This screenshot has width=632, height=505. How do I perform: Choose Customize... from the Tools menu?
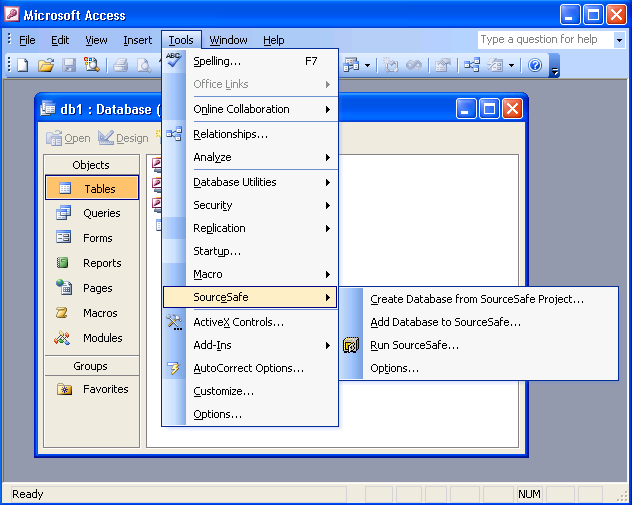tap(250, 391)
